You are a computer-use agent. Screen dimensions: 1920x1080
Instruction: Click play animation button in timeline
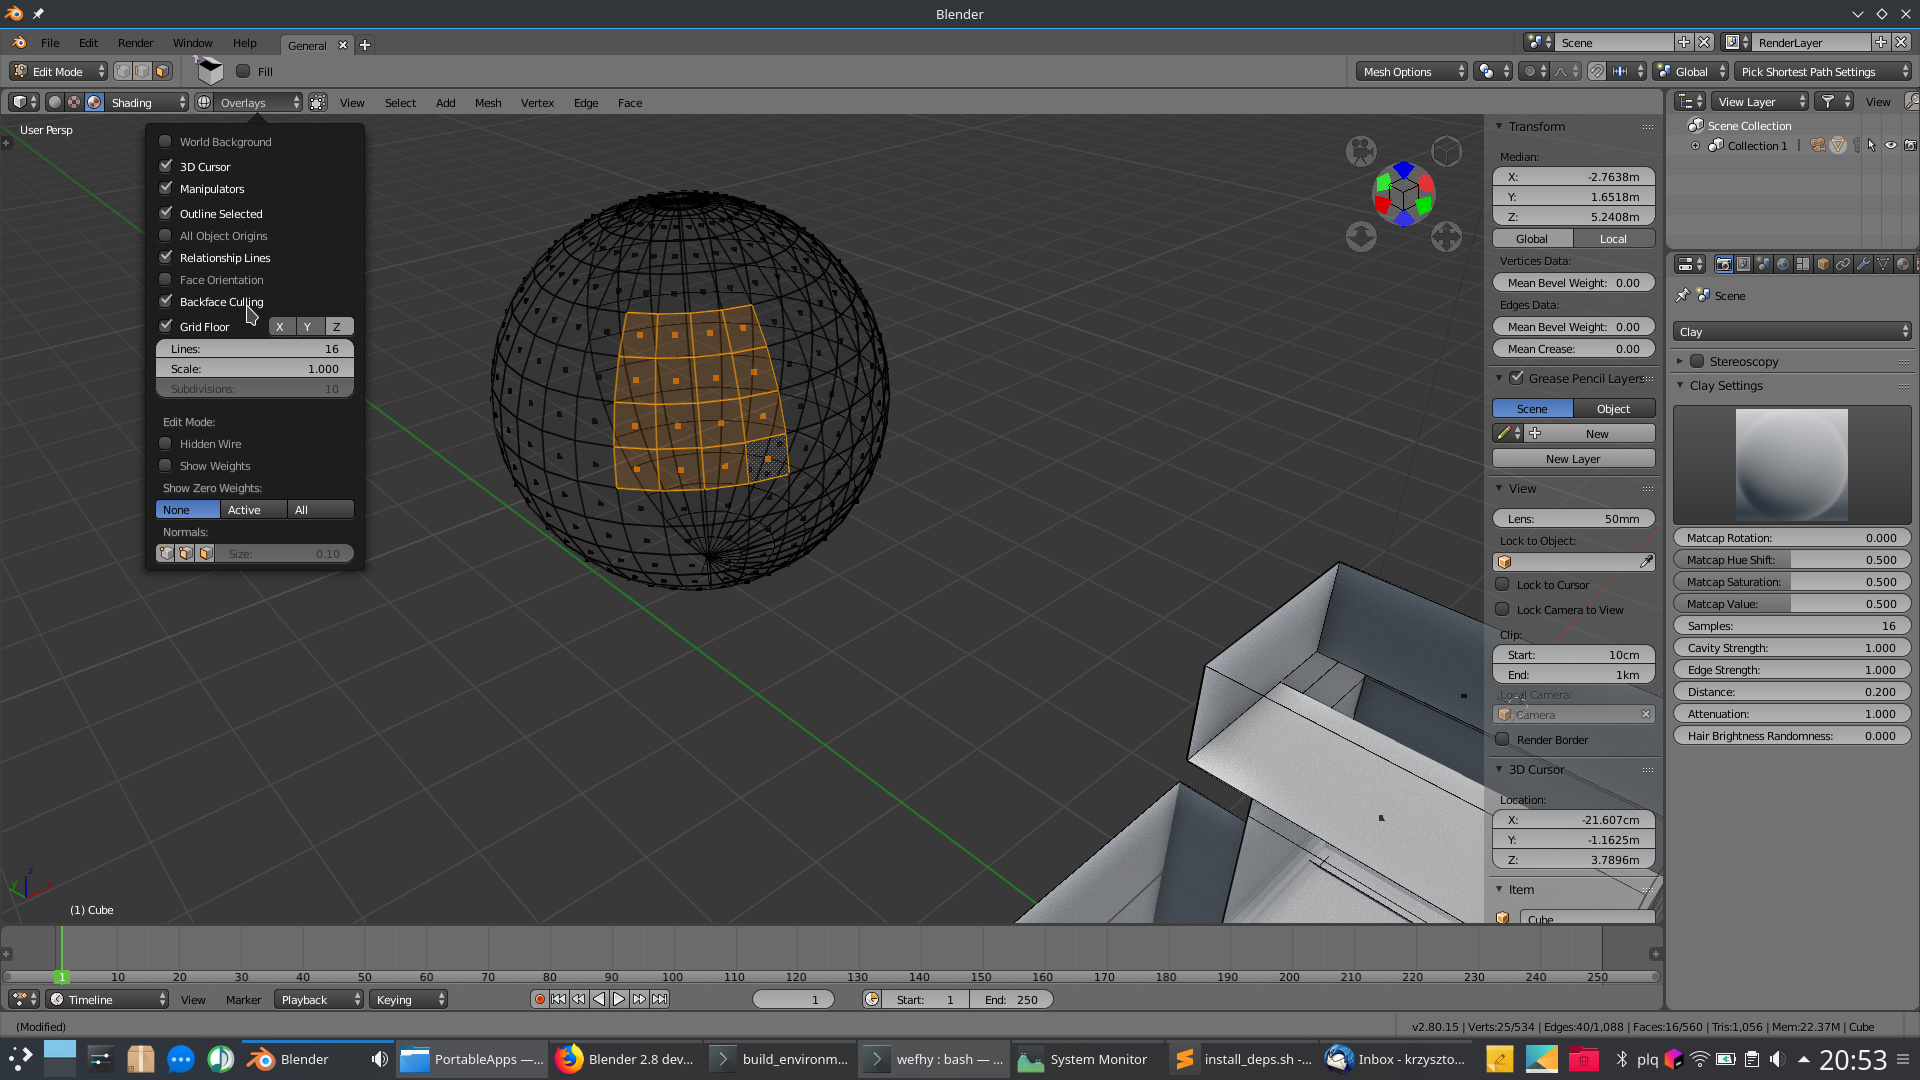pos(619,999)
